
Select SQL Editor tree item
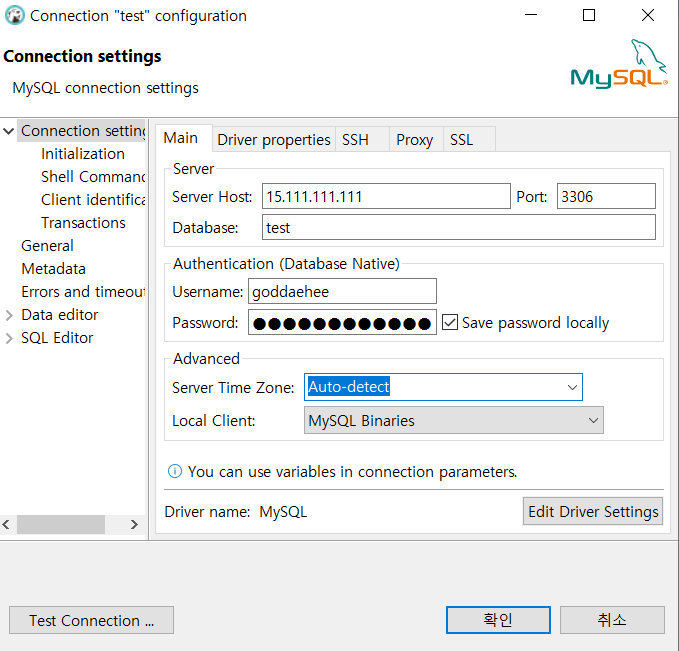[x=57, y=338]
